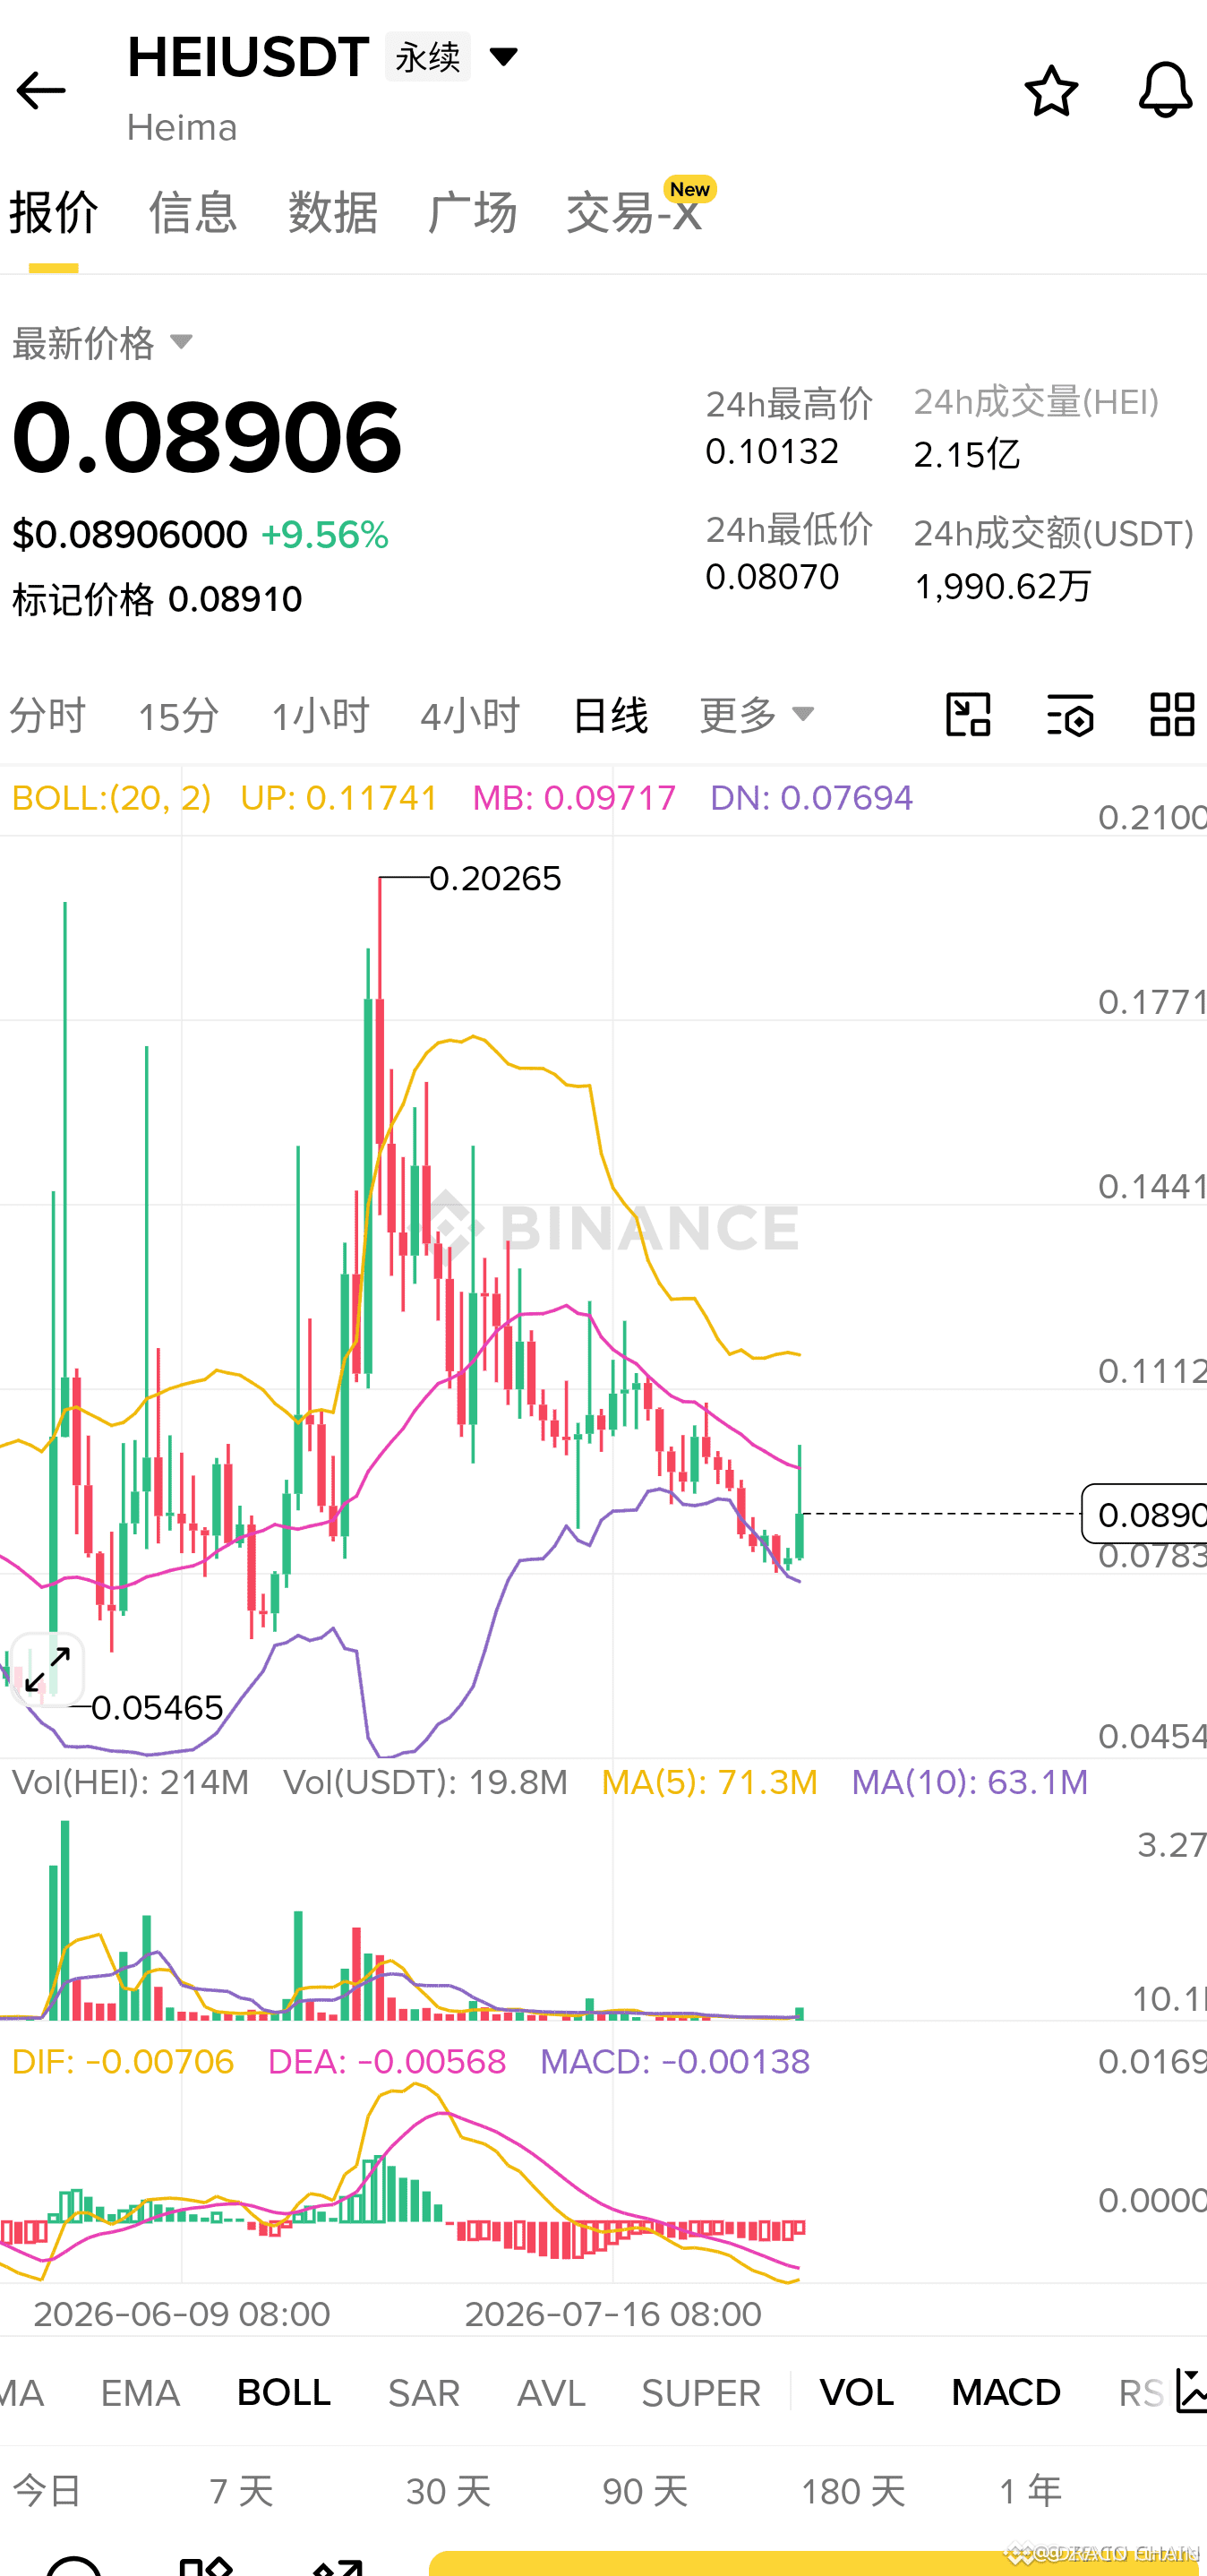Tap the DIF: -0.00706 value
This screenshot has width=1207, height=2576.
click(123, 2062)
